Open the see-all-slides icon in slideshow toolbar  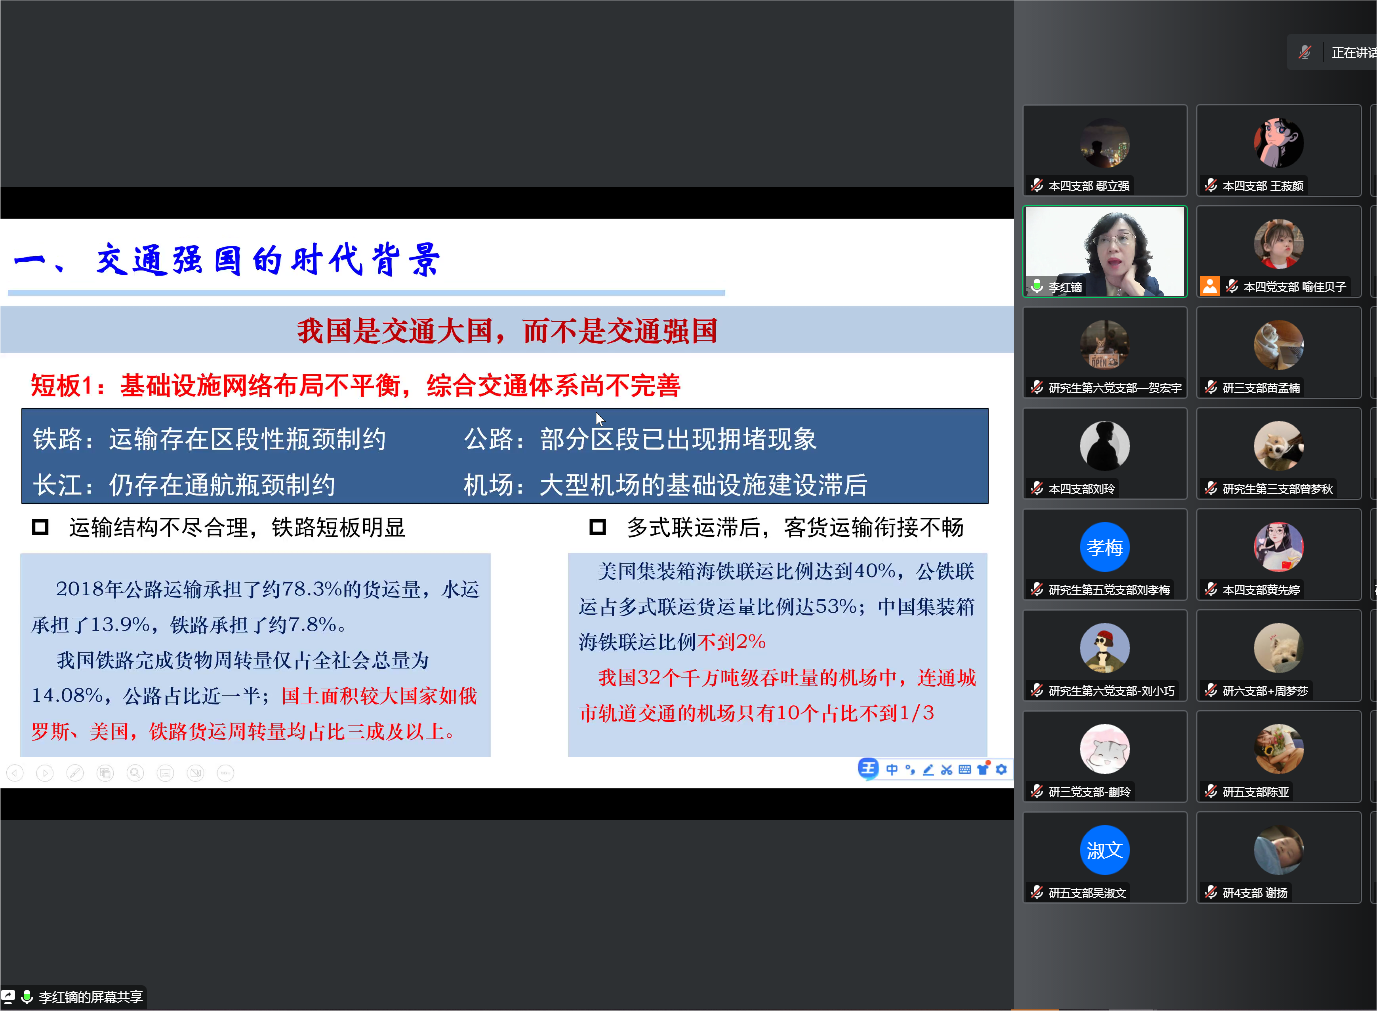point(105,773)
